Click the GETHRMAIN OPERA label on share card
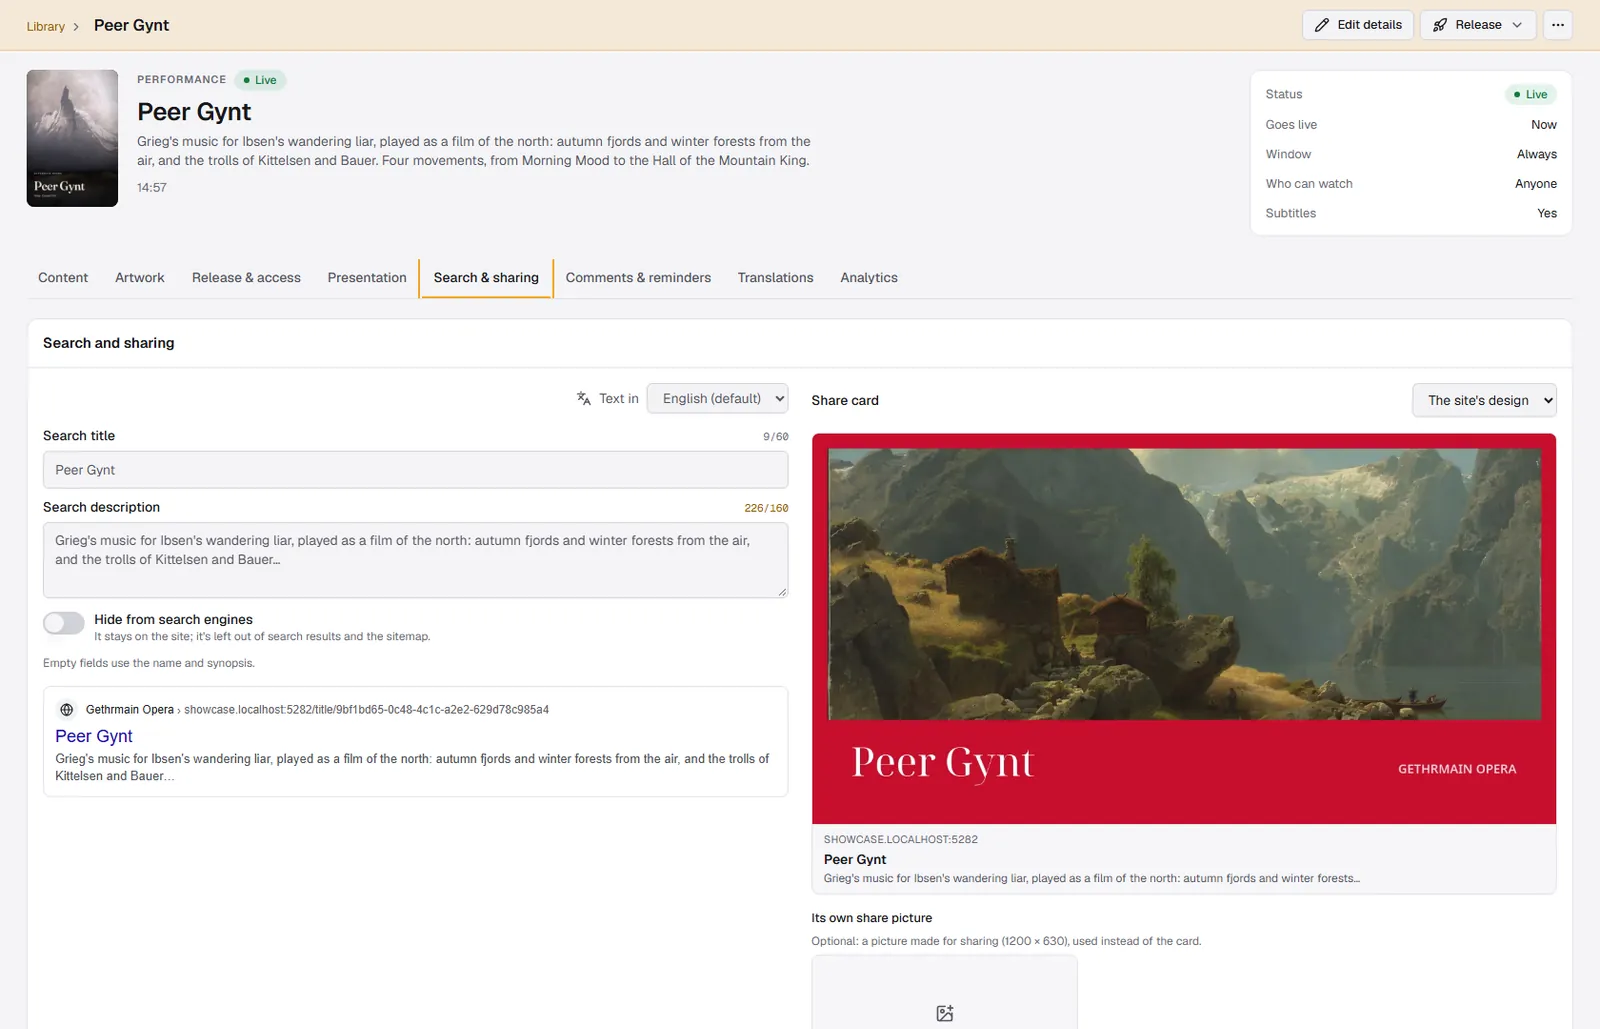The image size is (1600, 1029). click(x=1457, y=769)
